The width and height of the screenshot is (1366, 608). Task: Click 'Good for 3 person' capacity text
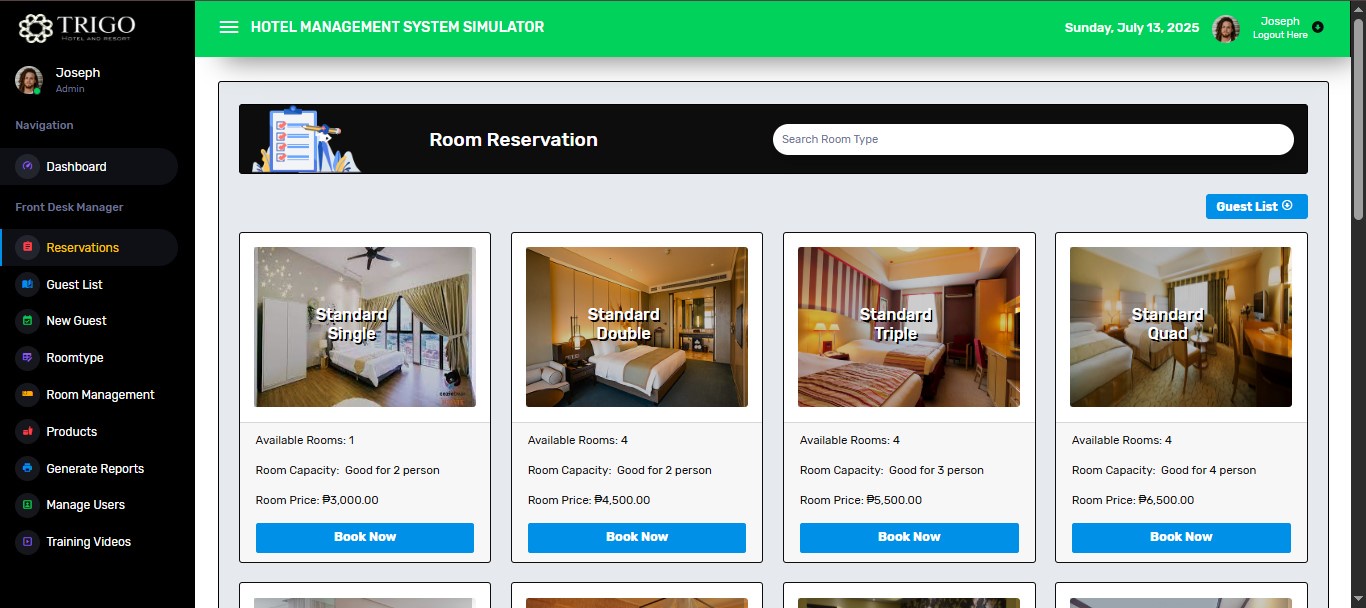[936, 470]
